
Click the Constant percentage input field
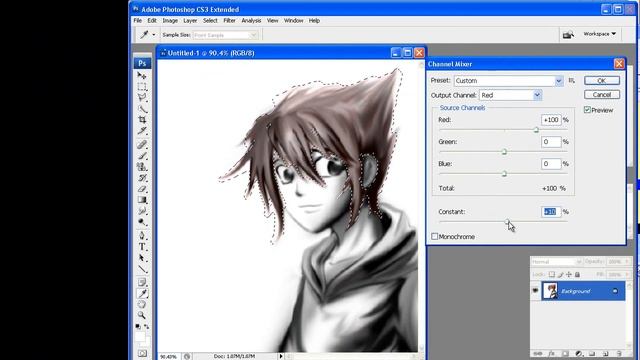click(551, 211)
